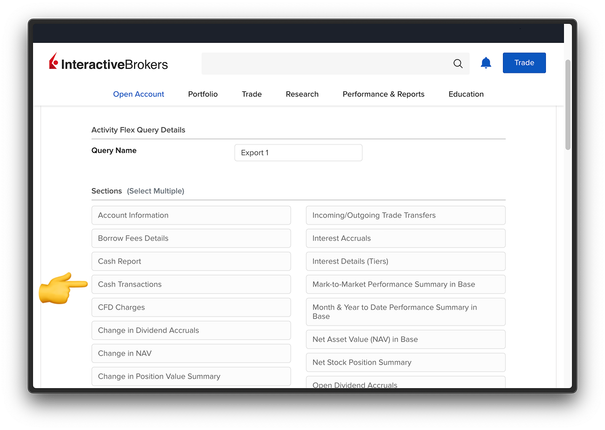The width and height of the screenshot is (605, 430).
Task: Open the notifications bell
Action: click(x=486, y=63)
